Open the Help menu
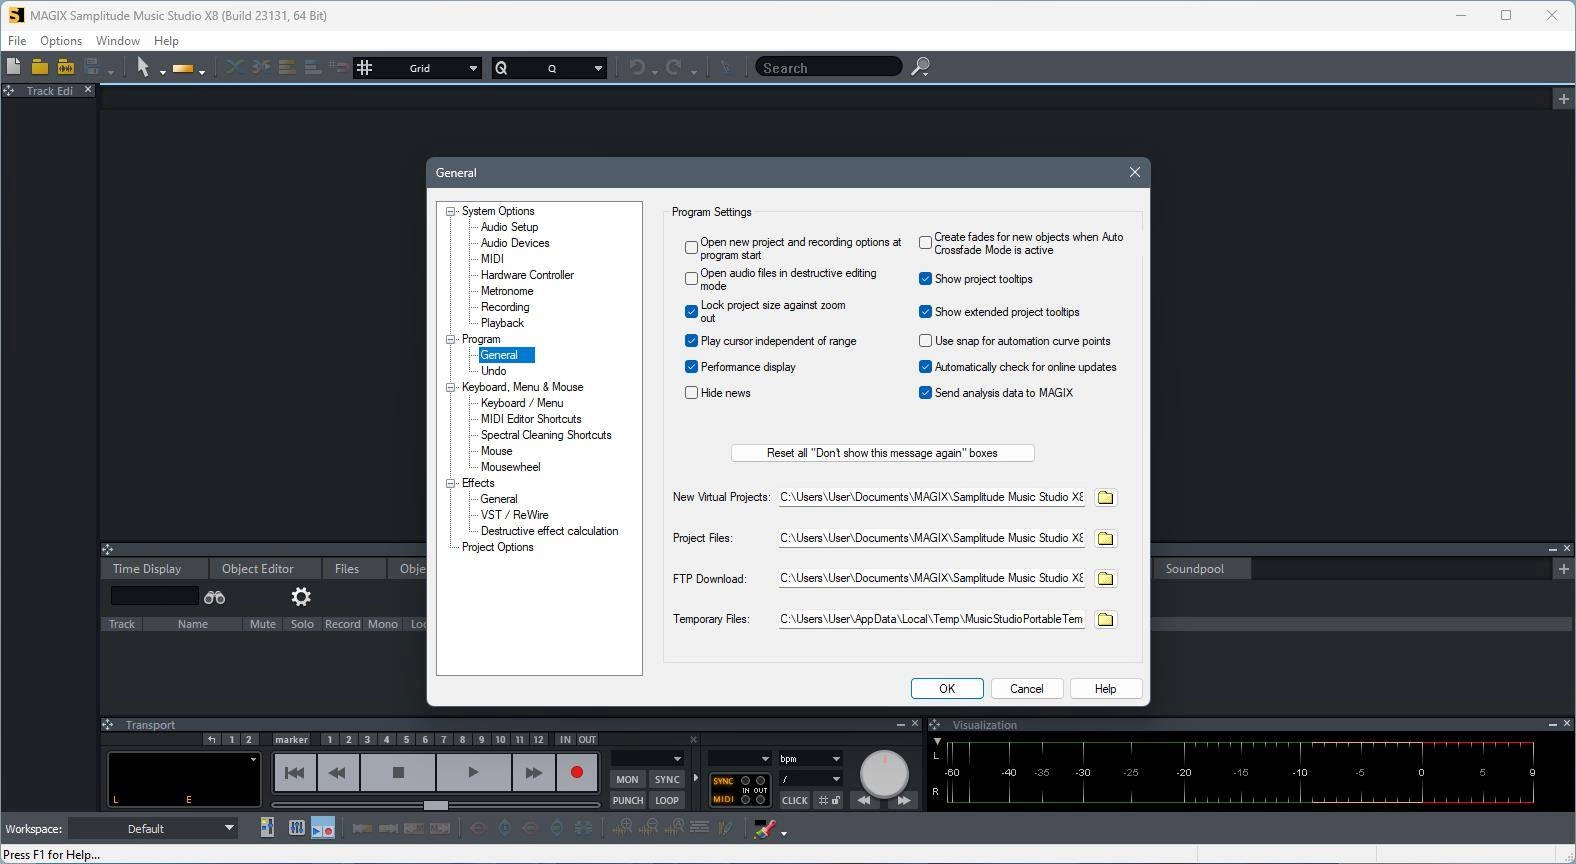 [x=166, y=41]
